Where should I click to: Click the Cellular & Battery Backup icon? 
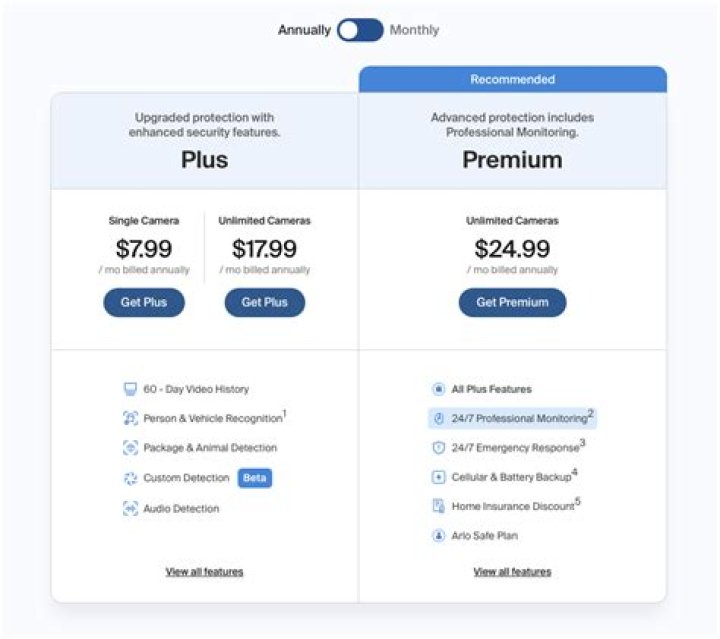coord(438,477)
